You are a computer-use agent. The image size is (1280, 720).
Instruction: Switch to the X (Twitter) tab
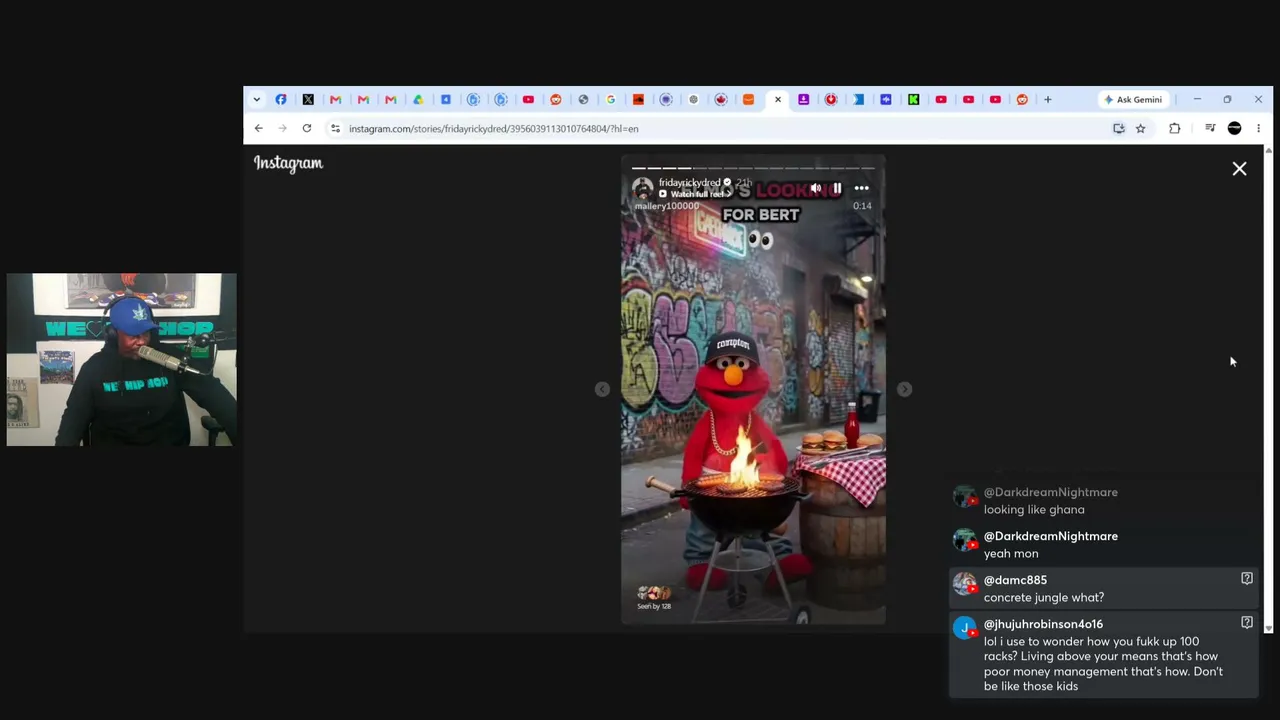(308, 99)
